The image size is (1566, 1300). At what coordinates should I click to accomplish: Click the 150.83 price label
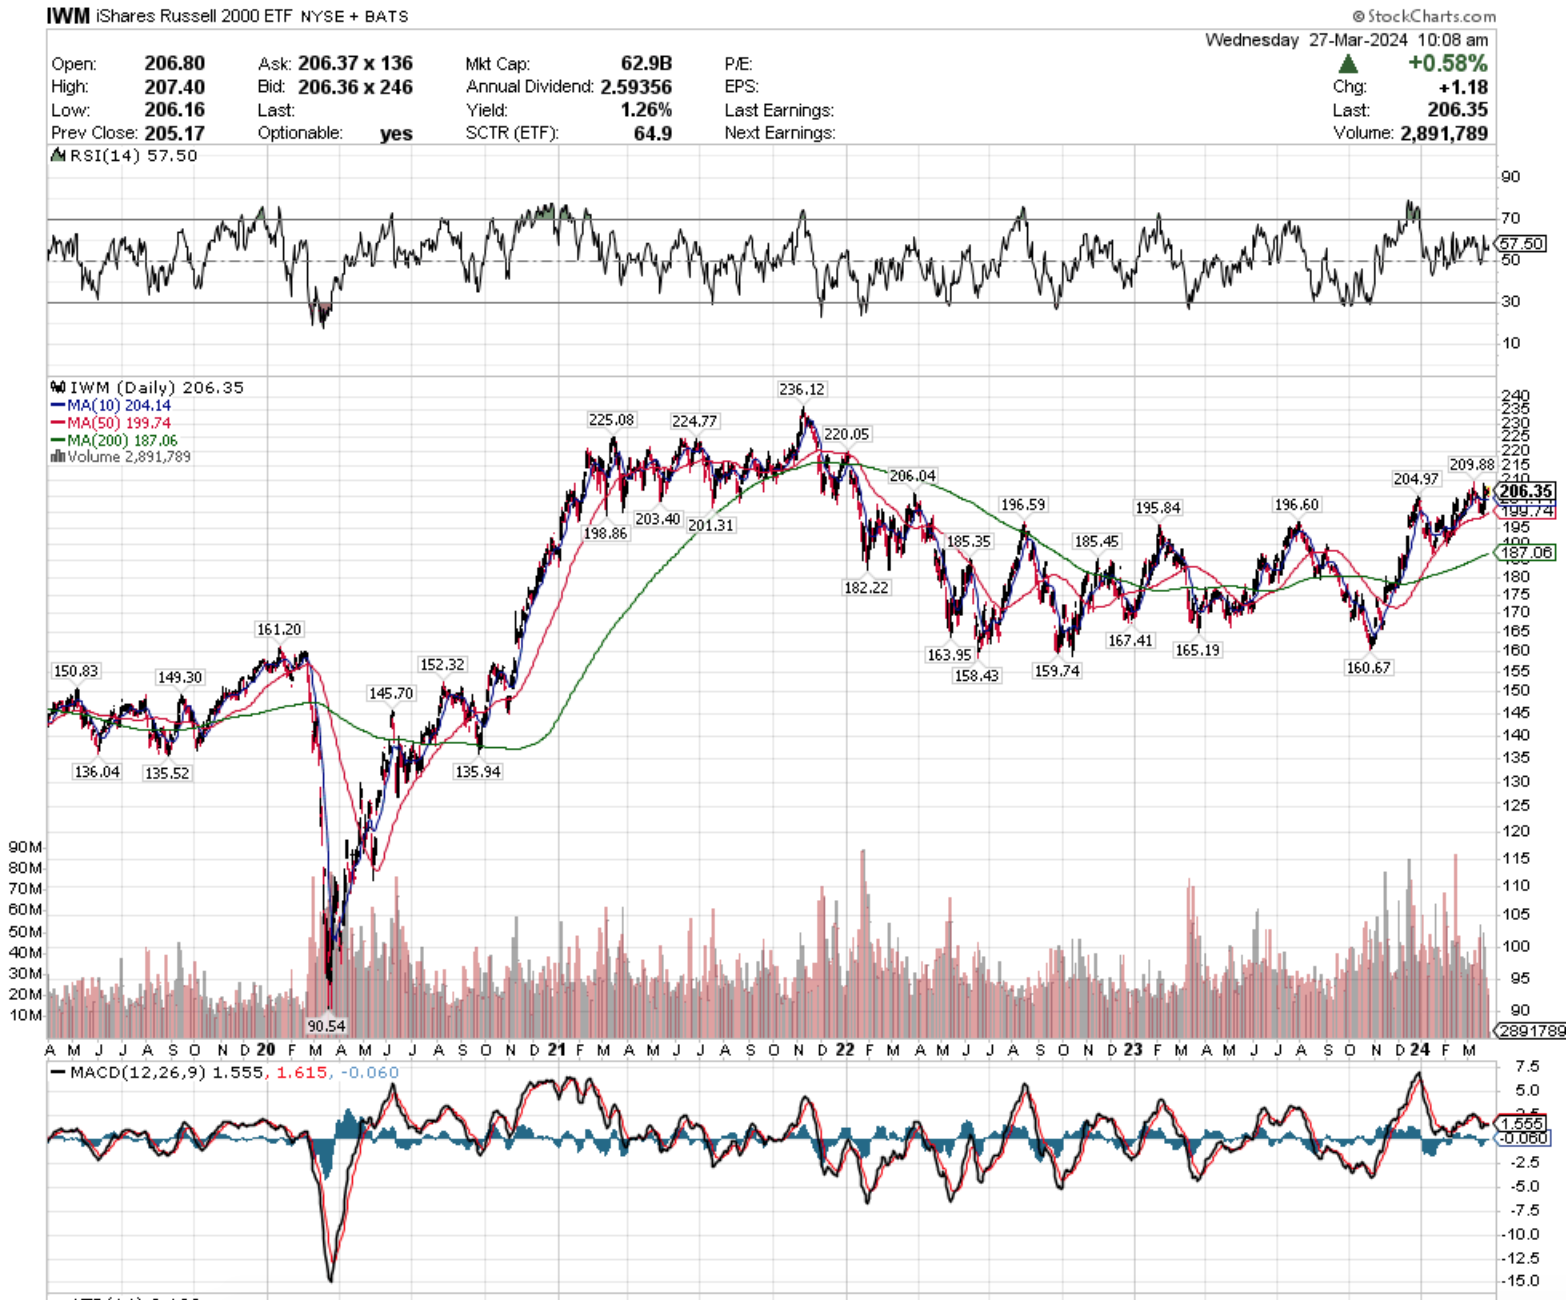(x=75, y=671)
